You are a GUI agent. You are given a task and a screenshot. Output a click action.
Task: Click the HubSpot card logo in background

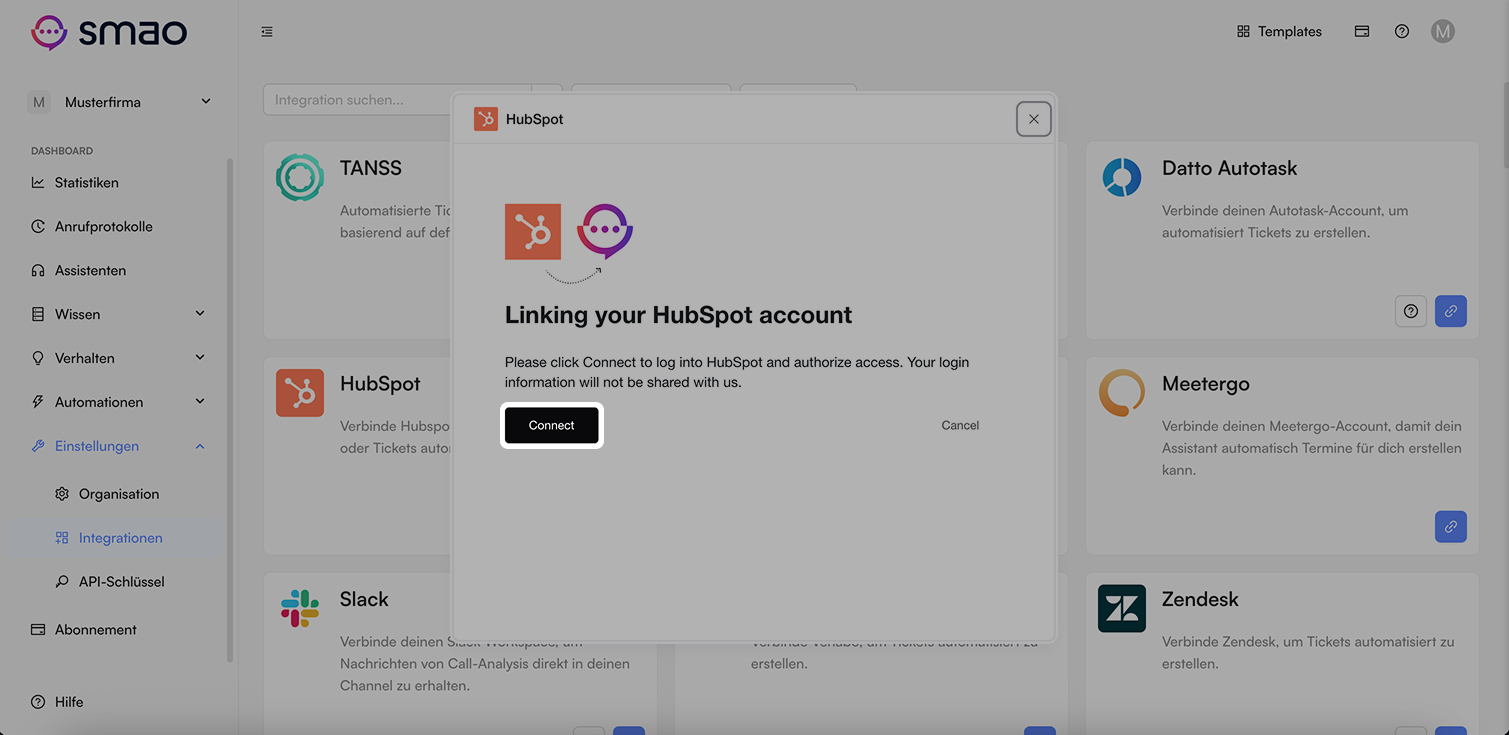(x=300, y=393)
